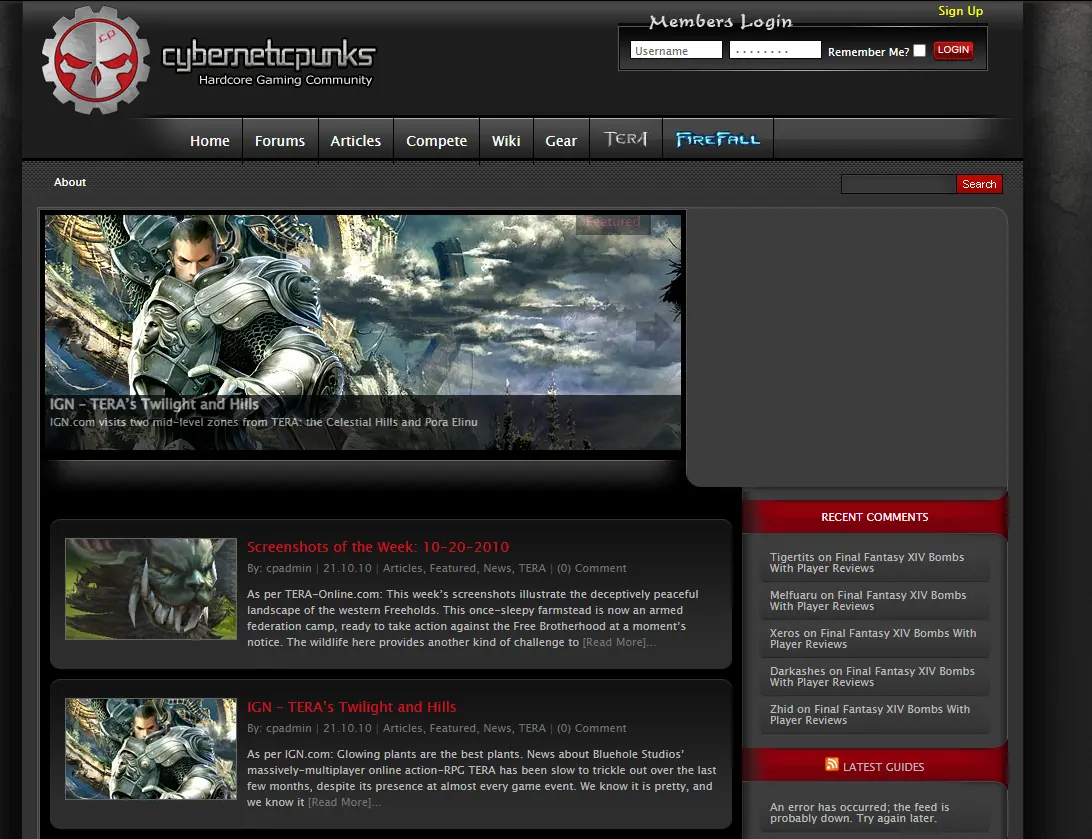Open the FireFall logo nav item

[718, 139]
